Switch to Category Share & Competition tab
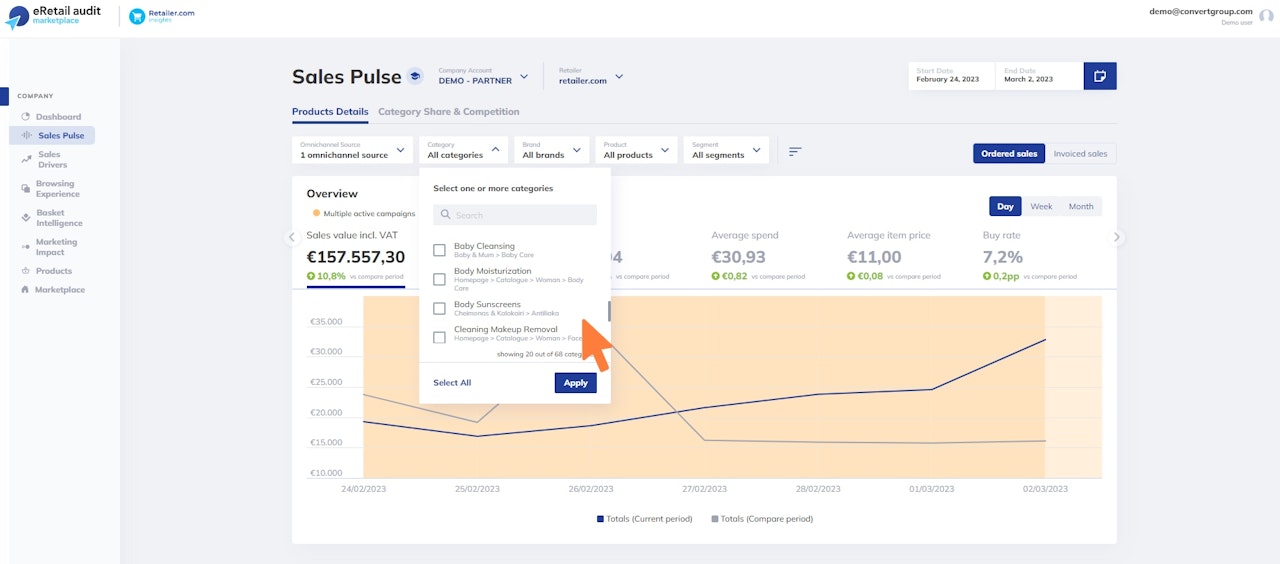The image size is (1280, 564). coord(449,112)
